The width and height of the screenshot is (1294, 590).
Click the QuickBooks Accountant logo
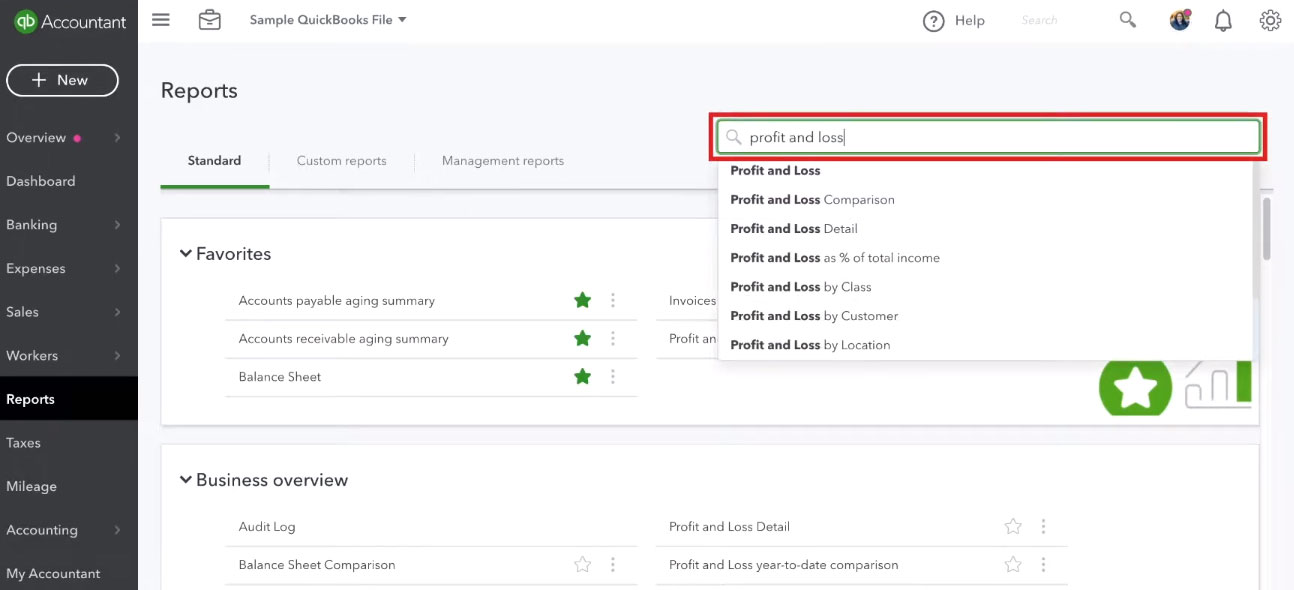pyautogui.click(x=70, y=21)
